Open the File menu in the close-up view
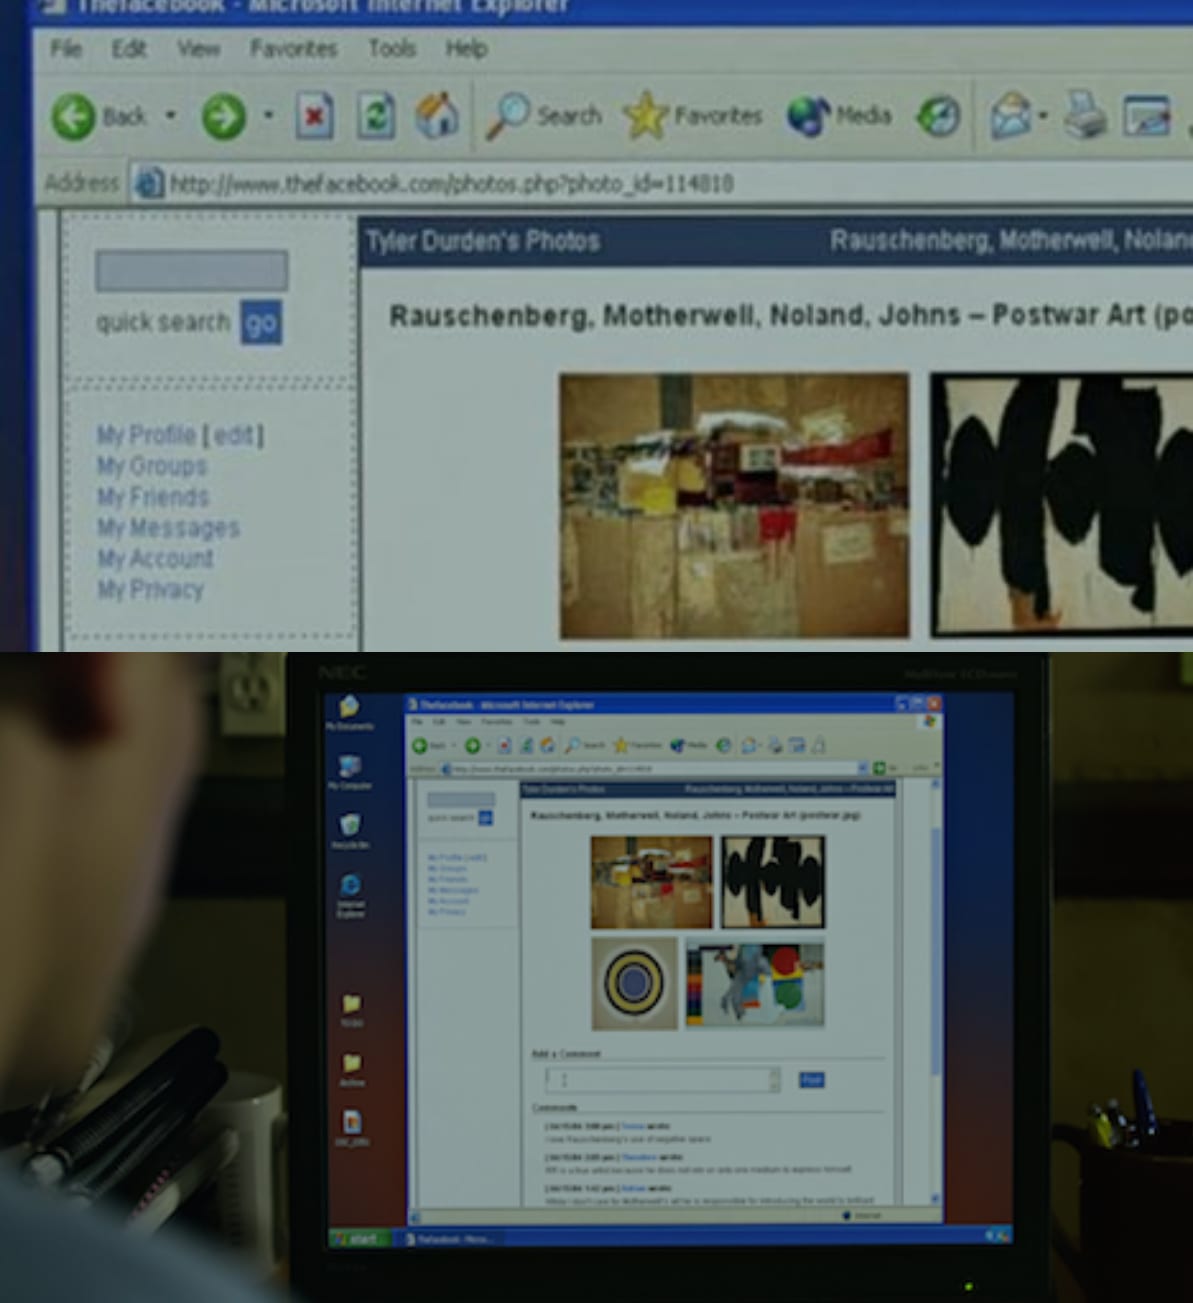Image resolution: width=1193 pixels, height=1303 pixels. [x=66, y=48]
